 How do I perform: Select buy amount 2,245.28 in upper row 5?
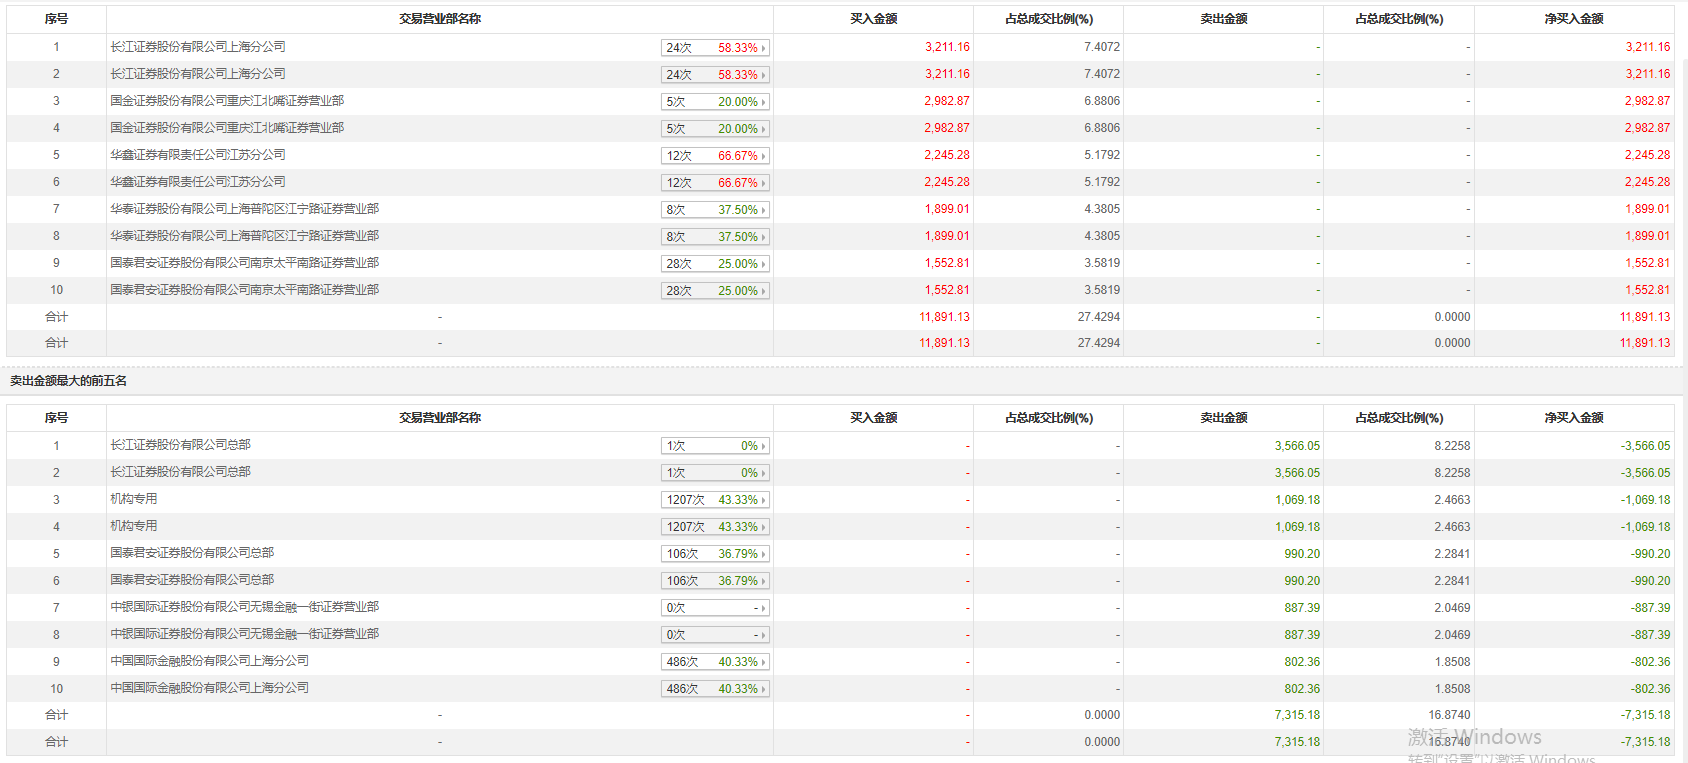947,155
